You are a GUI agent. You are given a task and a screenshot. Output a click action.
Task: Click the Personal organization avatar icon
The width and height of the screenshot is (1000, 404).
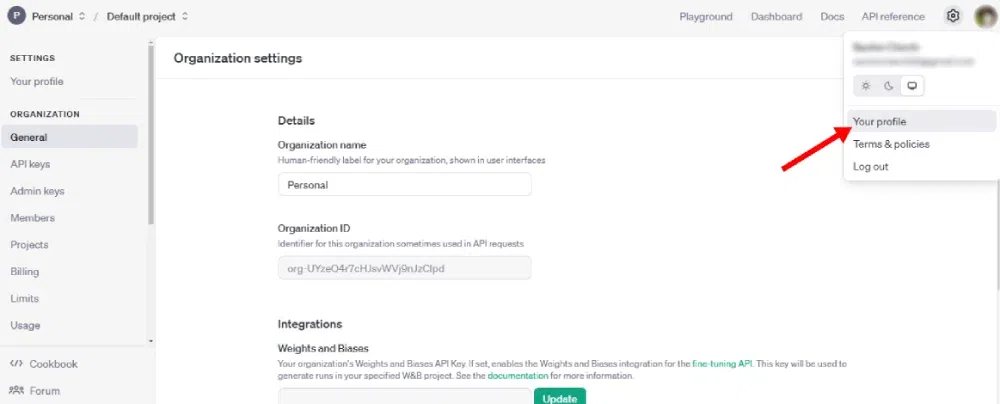pyautogui.click(x=16, y=17)
